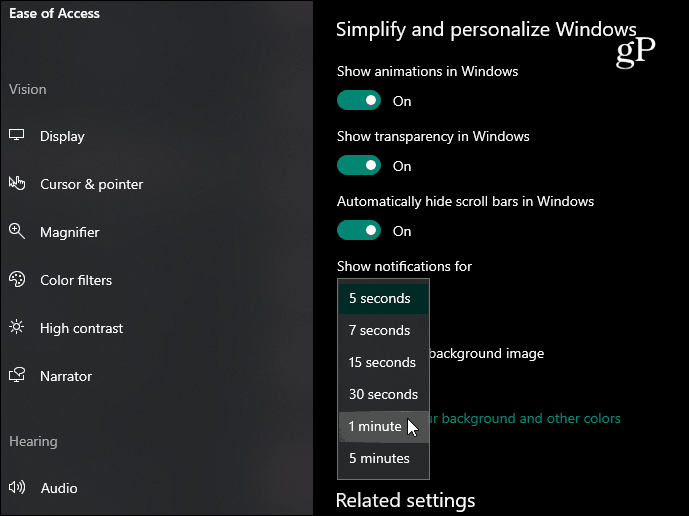Screen dimensions: 689x516
Task: Click the High contrast sun icon
Action: (x=17, y=327)
